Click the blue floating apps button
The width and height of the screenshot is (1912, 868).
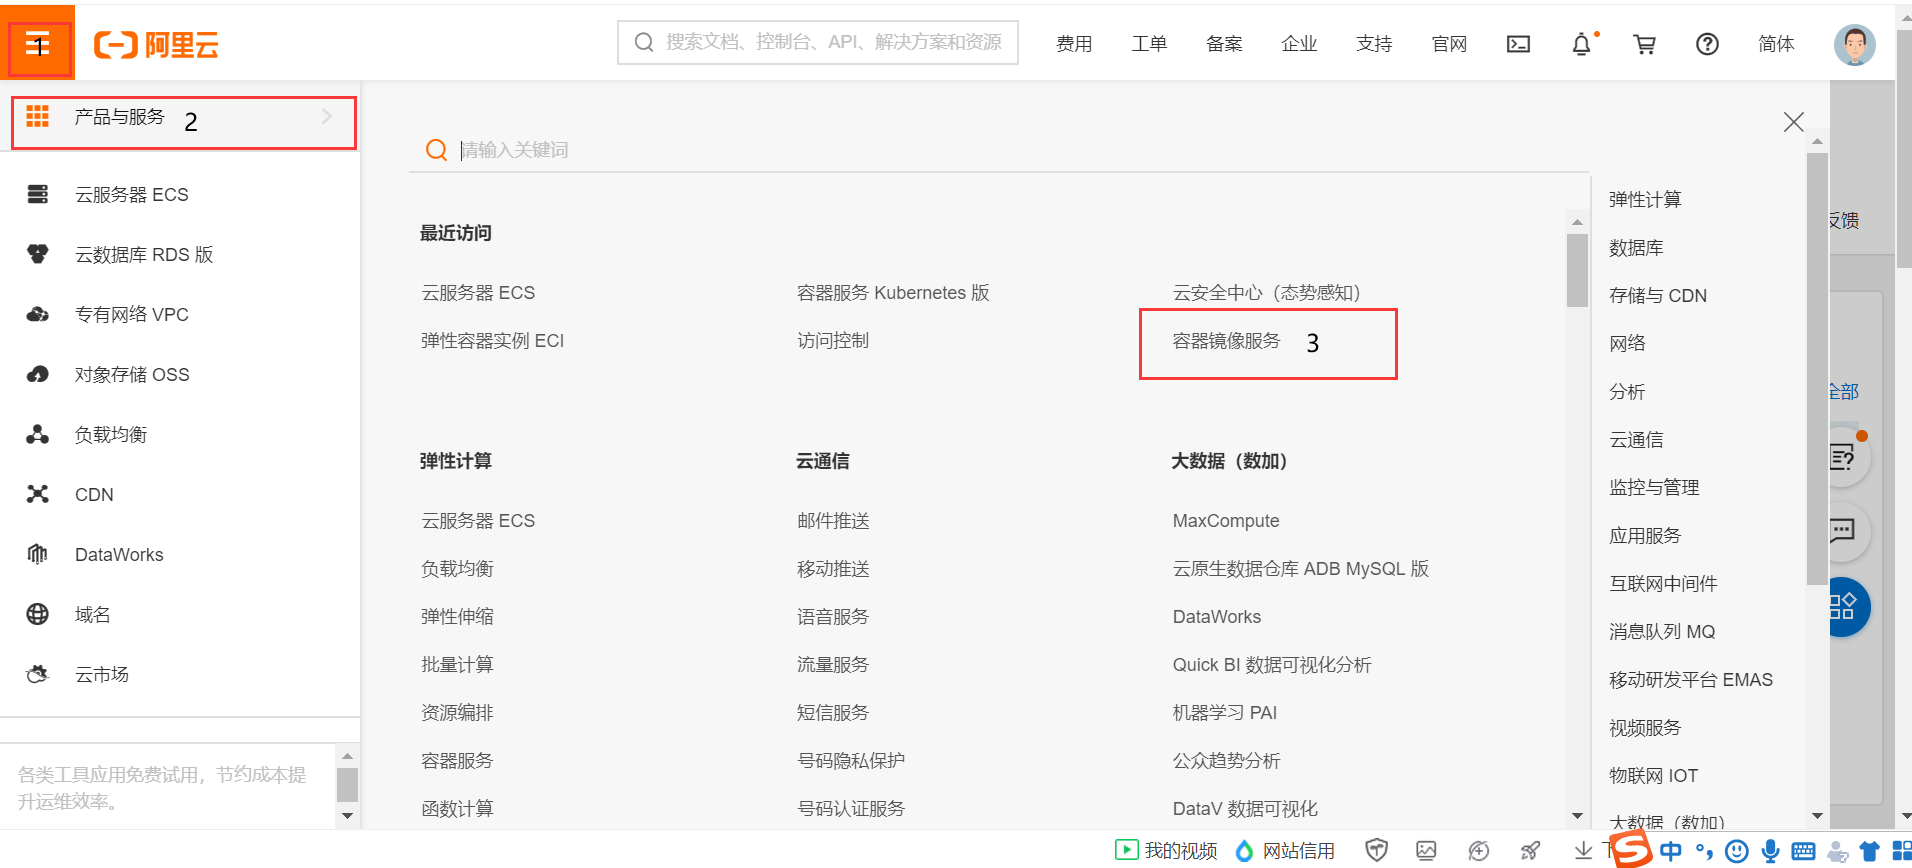(1845, 607)
